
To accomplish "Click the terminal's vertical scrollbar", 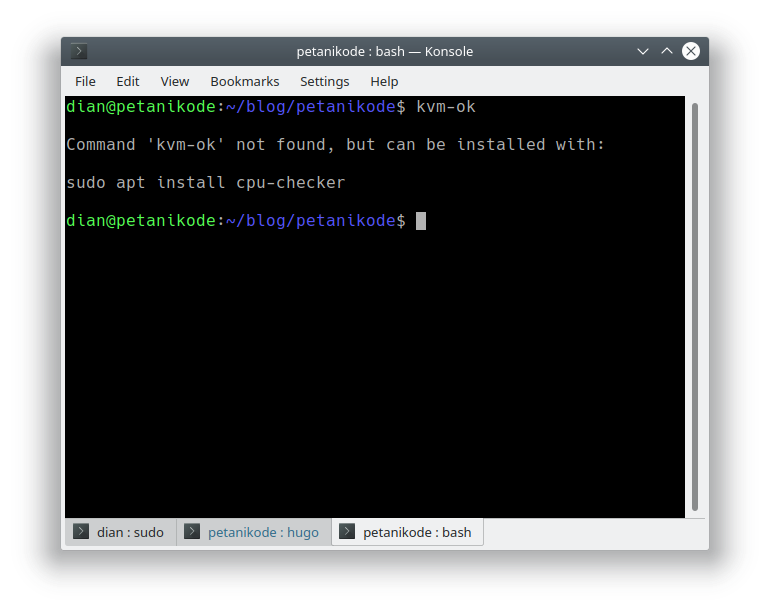I will (x=695, y=300).
